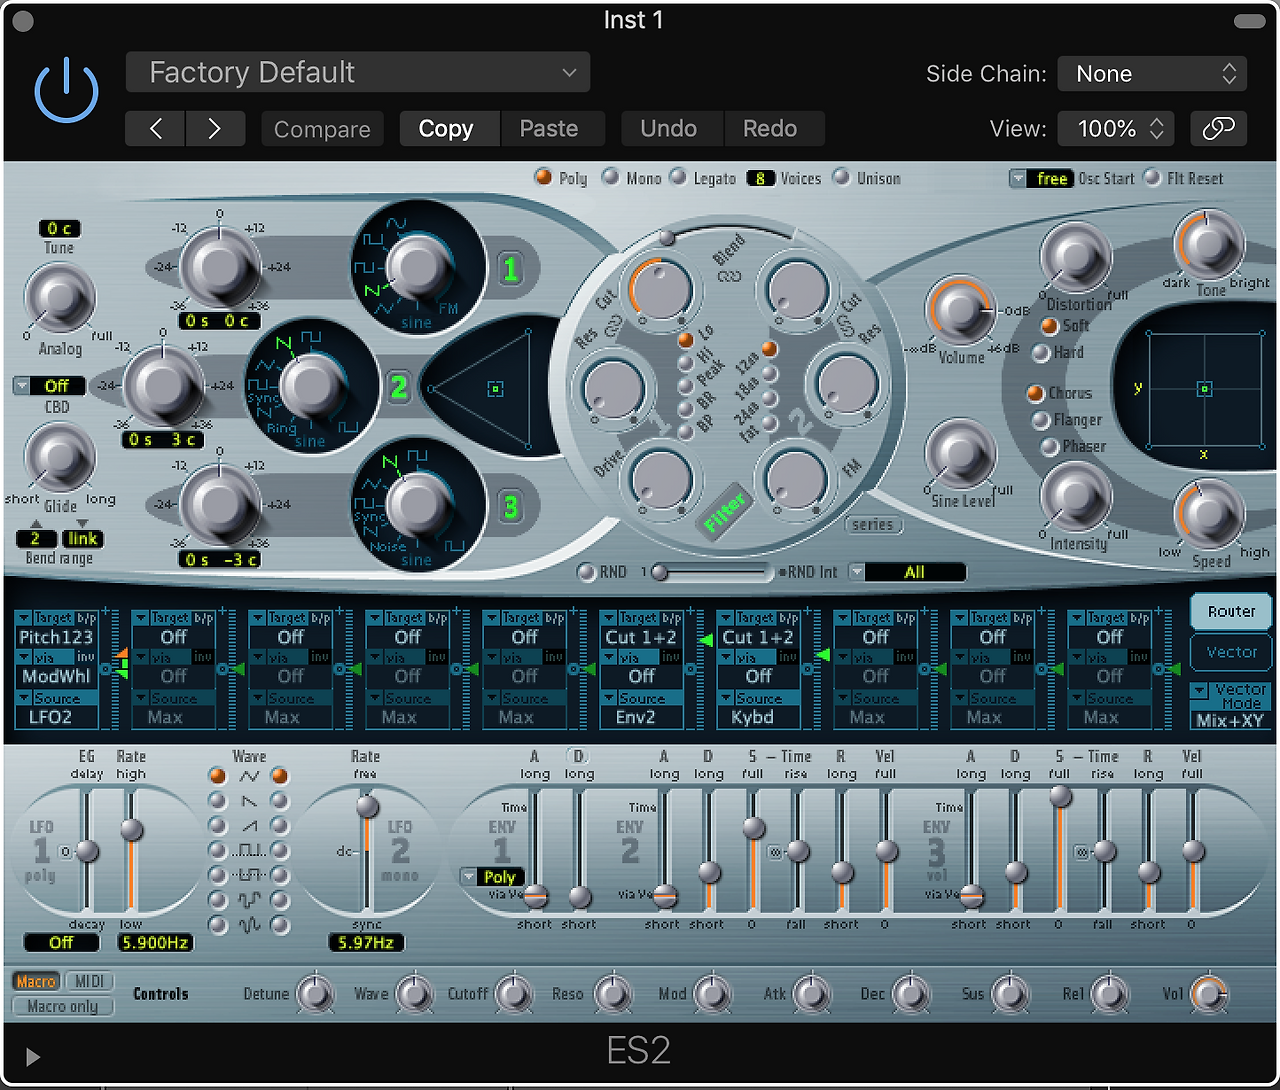The height and width of the screenshot is (1090, 1280).
Task: Select Hard distortion type
Action: click(1041, 352)
